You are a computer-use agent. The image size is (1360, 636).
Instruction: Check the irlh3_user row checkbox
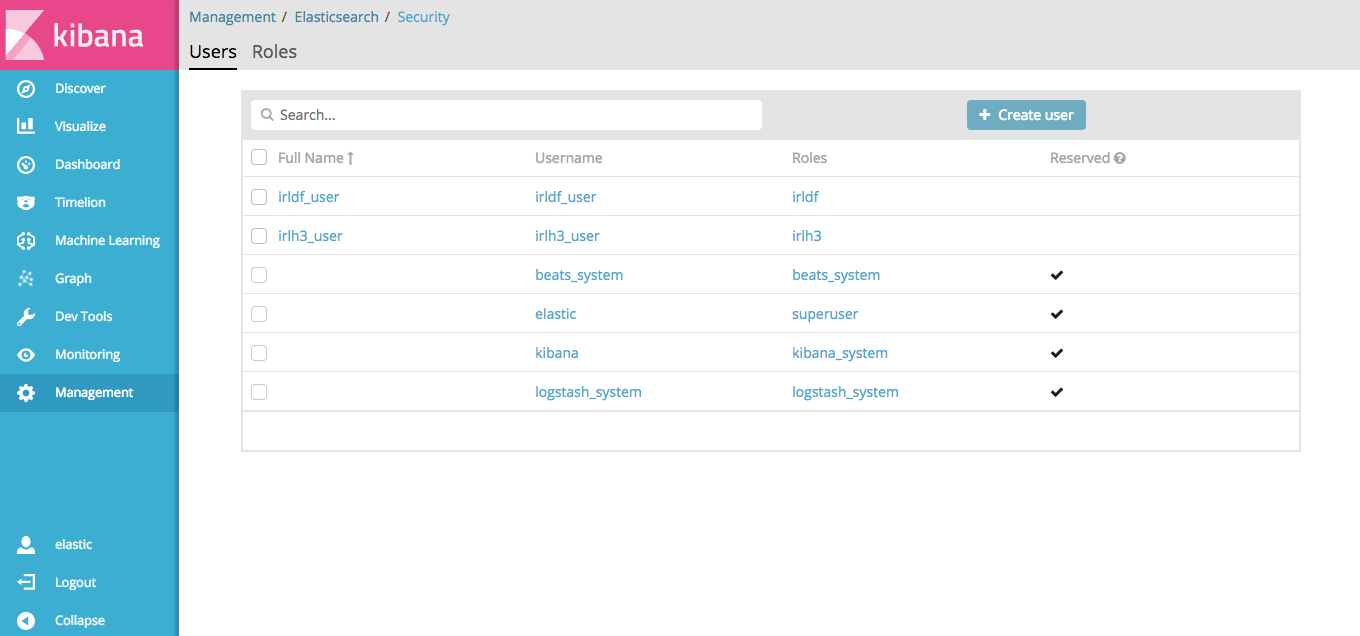click(259, 236)
